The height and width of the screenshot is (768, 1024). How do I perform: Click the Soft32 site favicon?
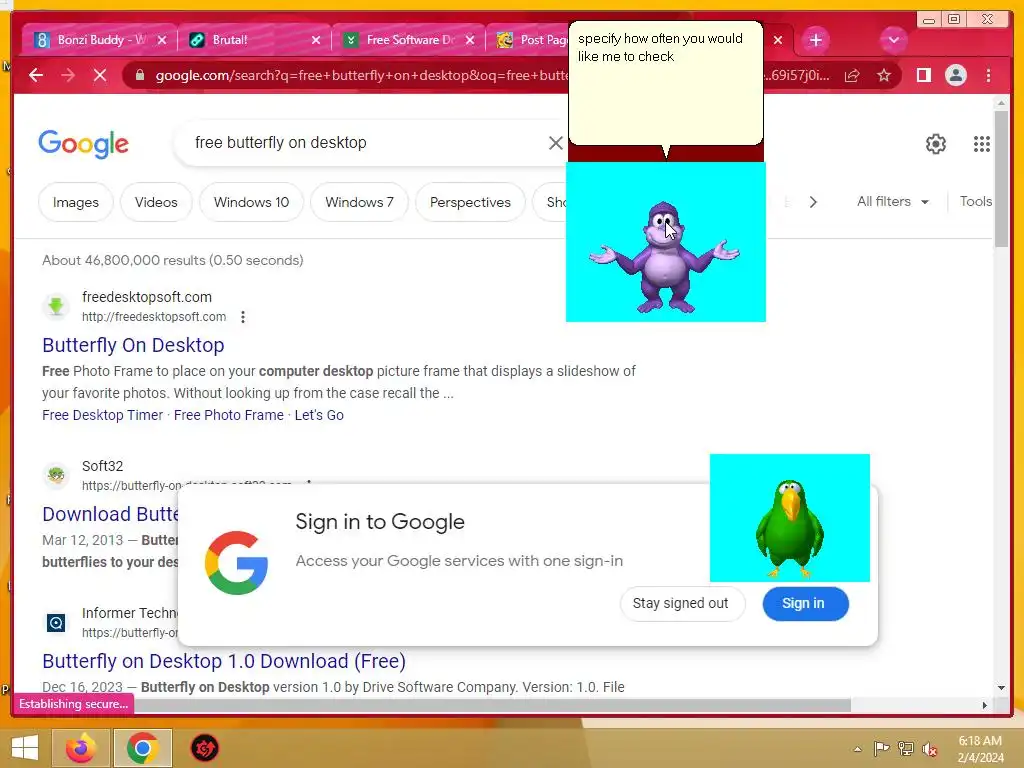[56, 475]
